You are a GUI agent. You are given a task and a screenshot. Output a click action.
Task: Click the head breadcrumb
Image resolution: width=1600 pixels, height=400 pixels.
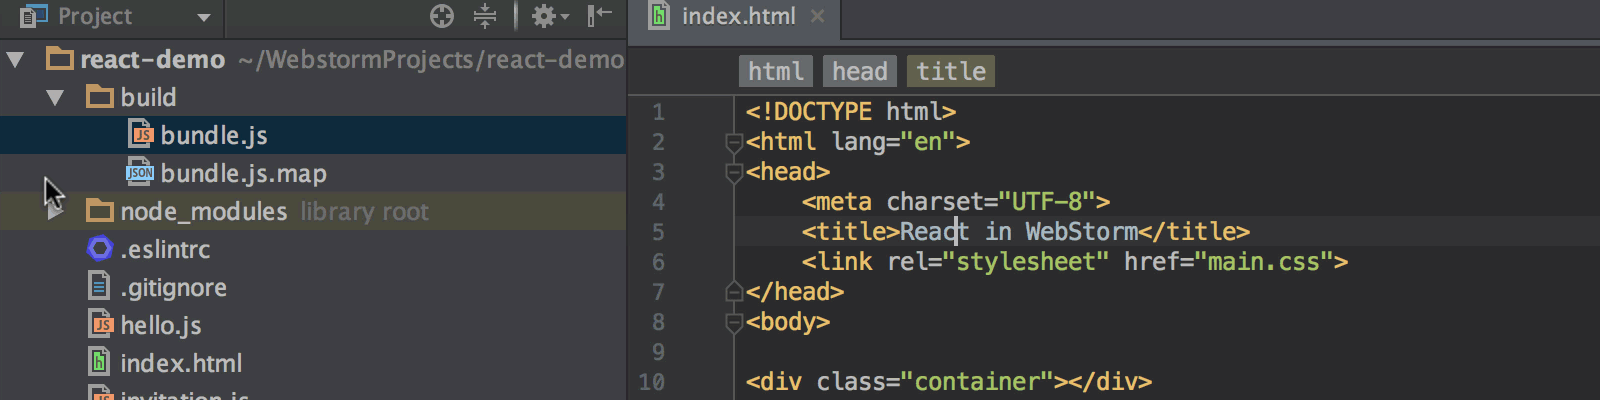[x=860, y=71]
